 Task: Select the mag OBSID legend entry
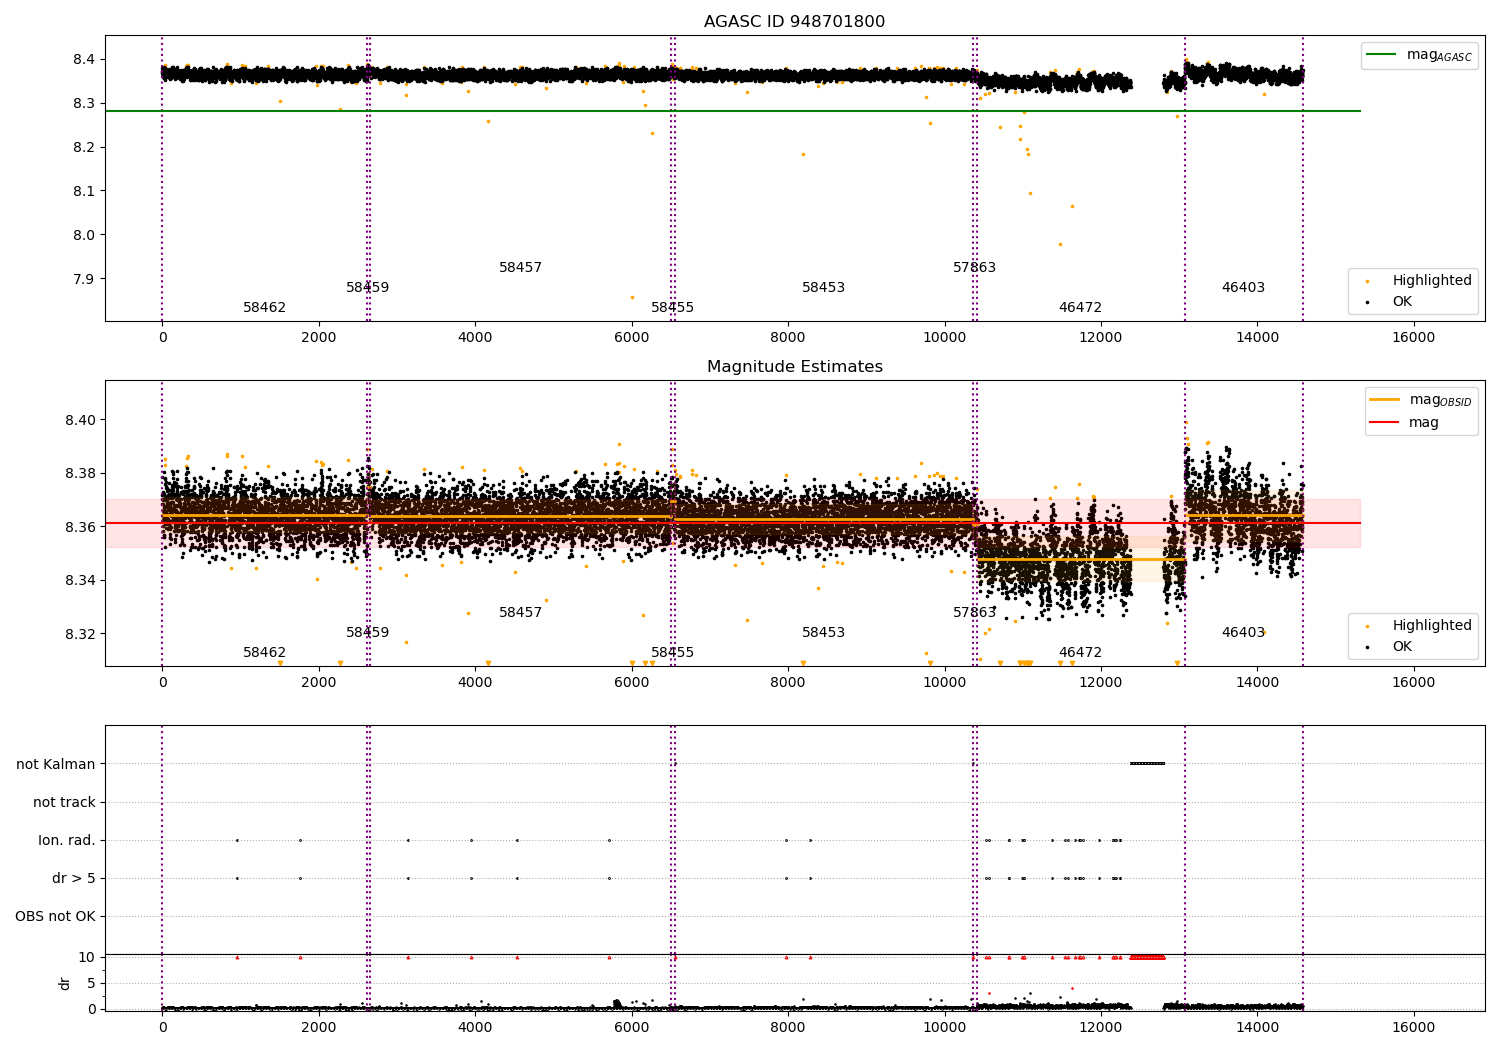(1420, 400)
